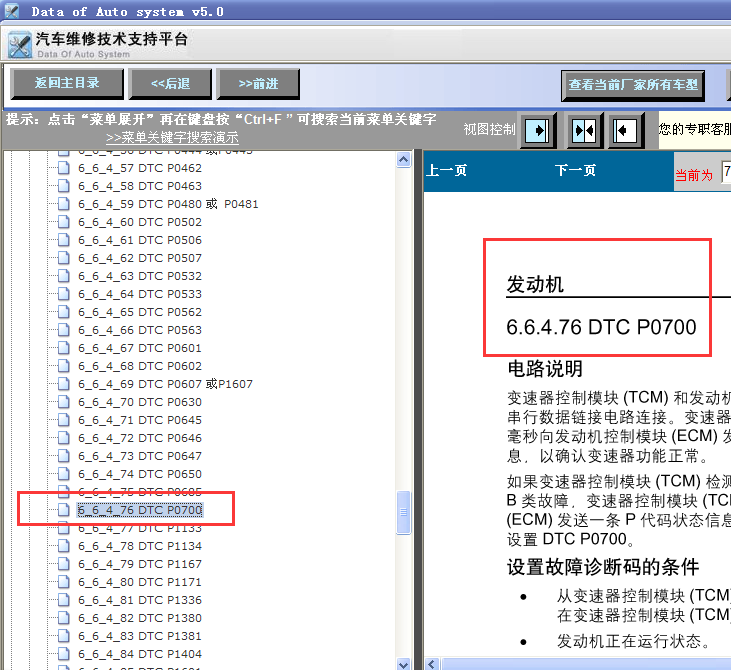Click the 返回主目录 button

coord(67,84)
